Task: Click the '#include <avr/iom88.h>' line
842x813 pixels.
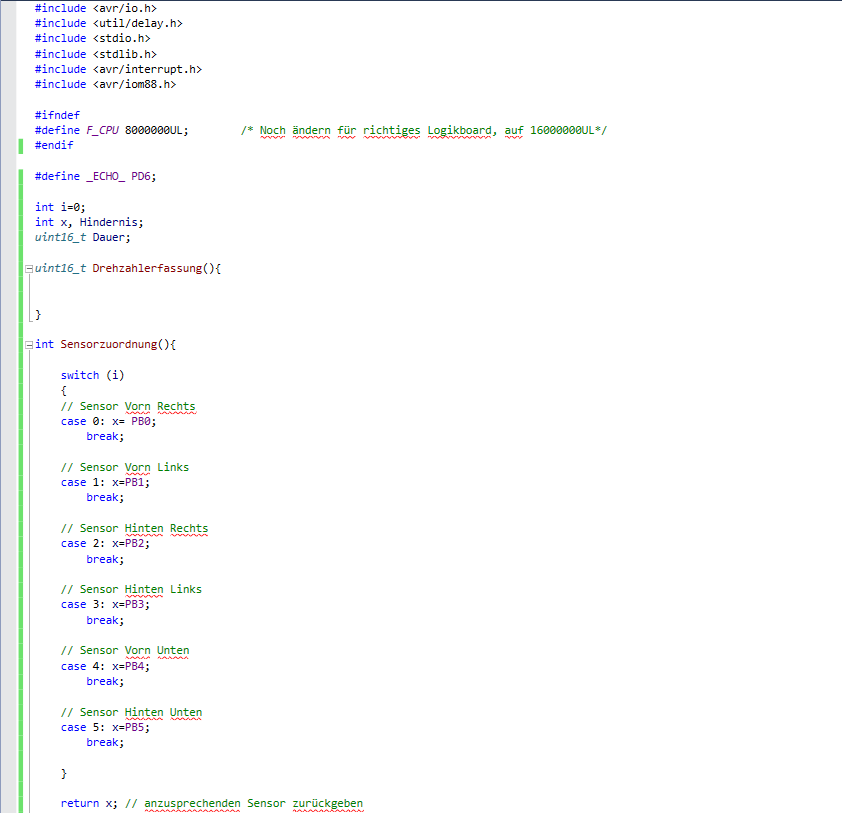Action: (105, 84)
